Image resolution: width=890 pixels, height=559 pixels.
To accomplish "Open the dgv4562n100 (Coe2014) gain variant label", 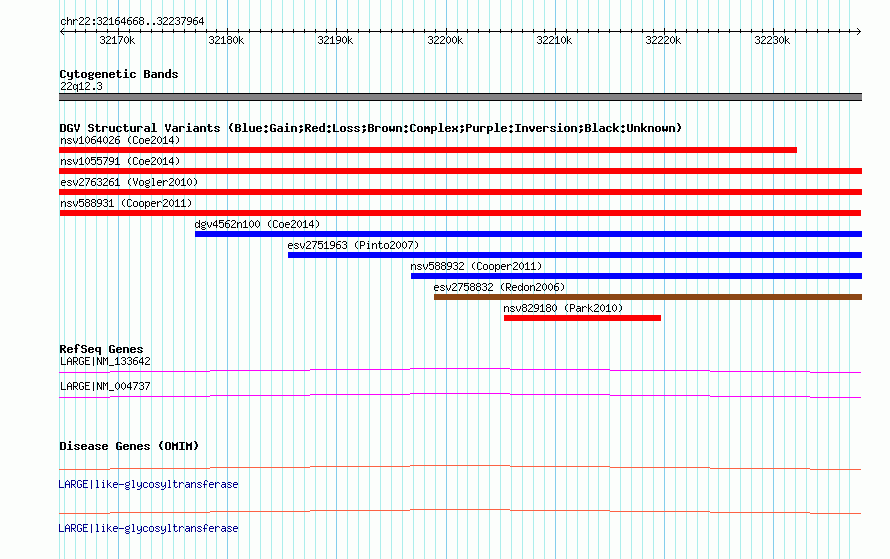I will [x=257, y=224].
